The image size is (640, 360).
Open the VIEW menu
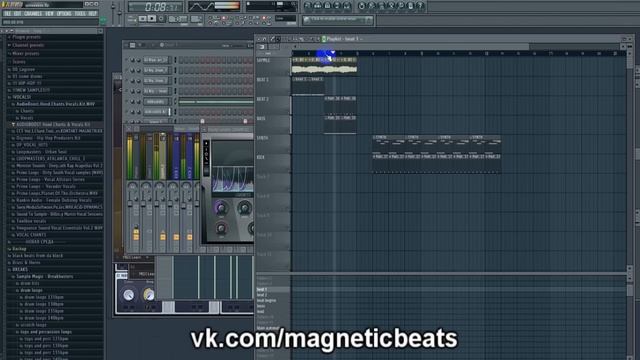(49, 14)
